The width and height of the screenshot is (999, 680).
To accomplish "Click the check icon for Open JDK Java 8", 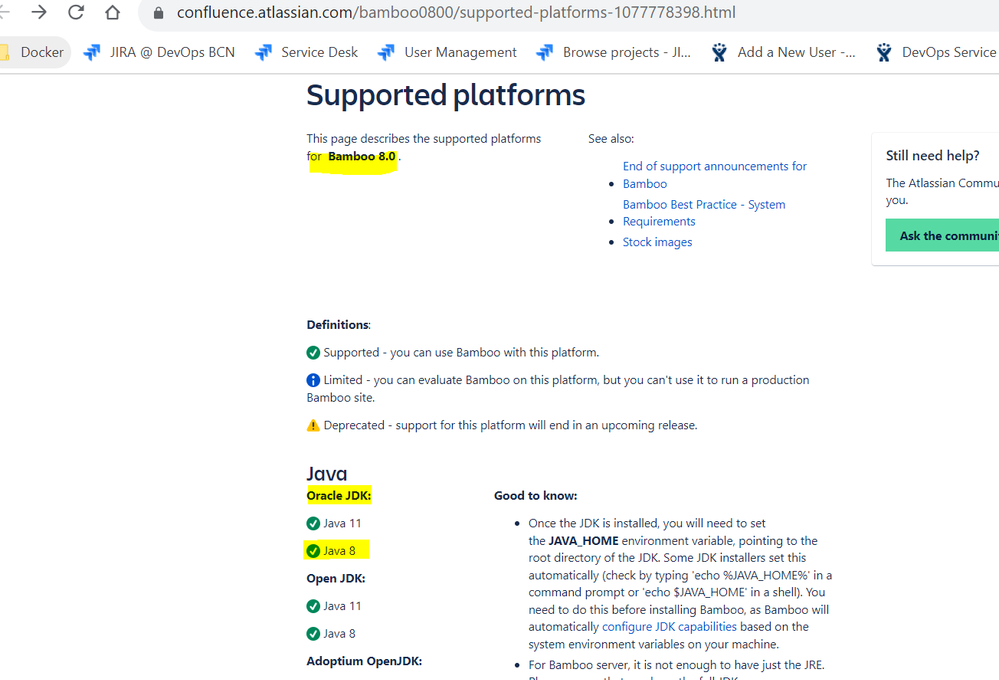I will tap(313, 633).
